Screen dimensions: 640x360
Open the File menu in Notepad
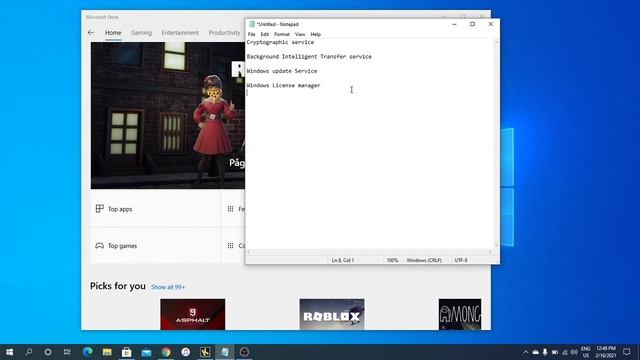[x=251, y=34]
